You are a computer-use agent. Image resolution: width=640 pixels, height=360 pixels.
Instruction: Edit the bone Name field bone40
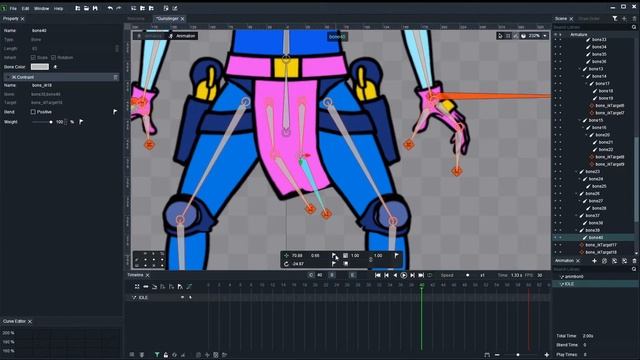(39, 31)
